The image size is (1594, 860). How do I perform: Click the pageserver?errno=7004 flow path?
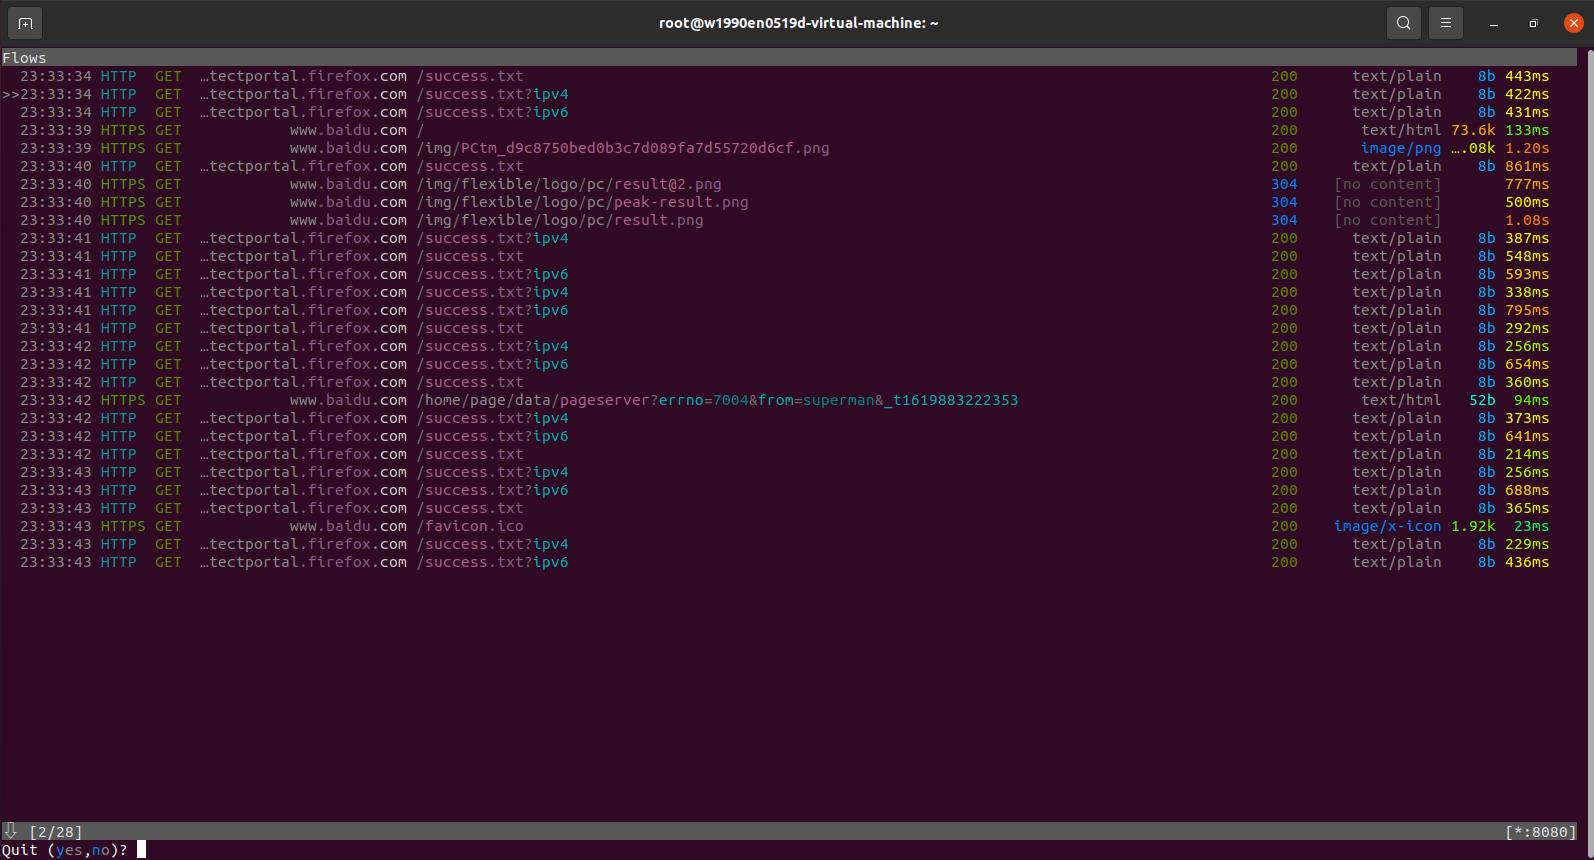[718, 400]
